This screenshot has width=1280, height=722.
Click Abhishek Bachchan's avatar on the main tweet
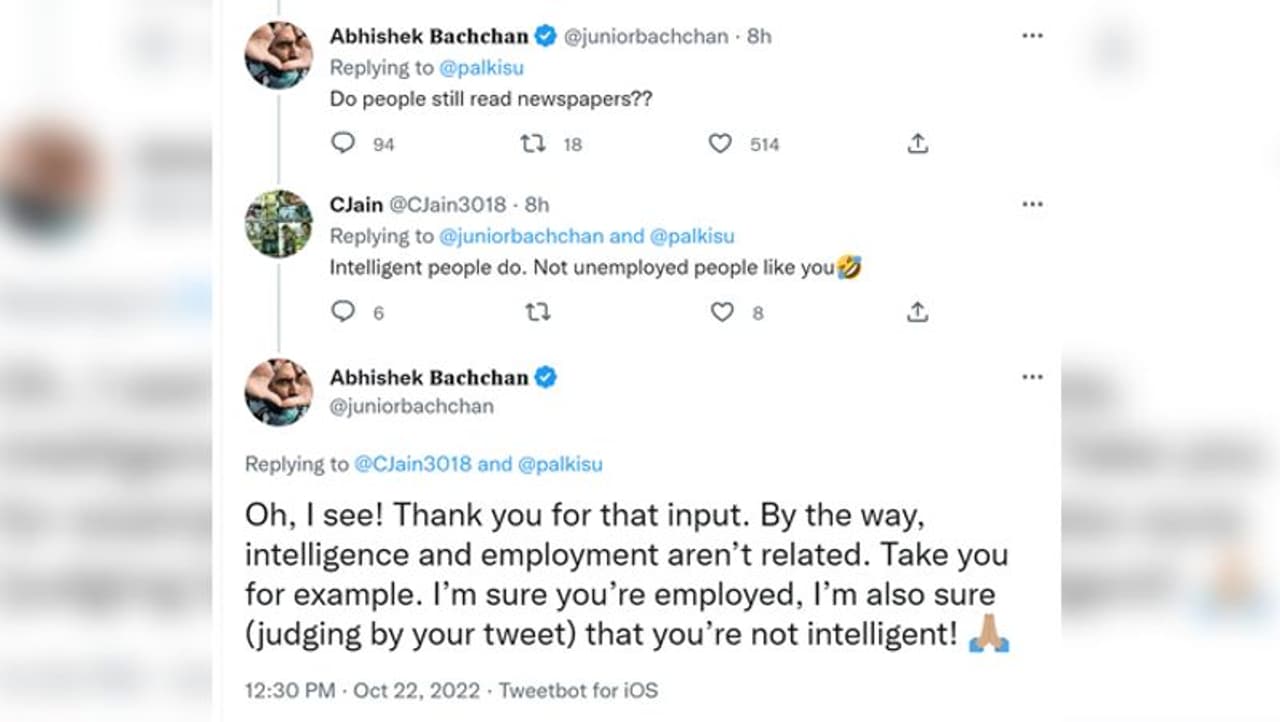278,392
